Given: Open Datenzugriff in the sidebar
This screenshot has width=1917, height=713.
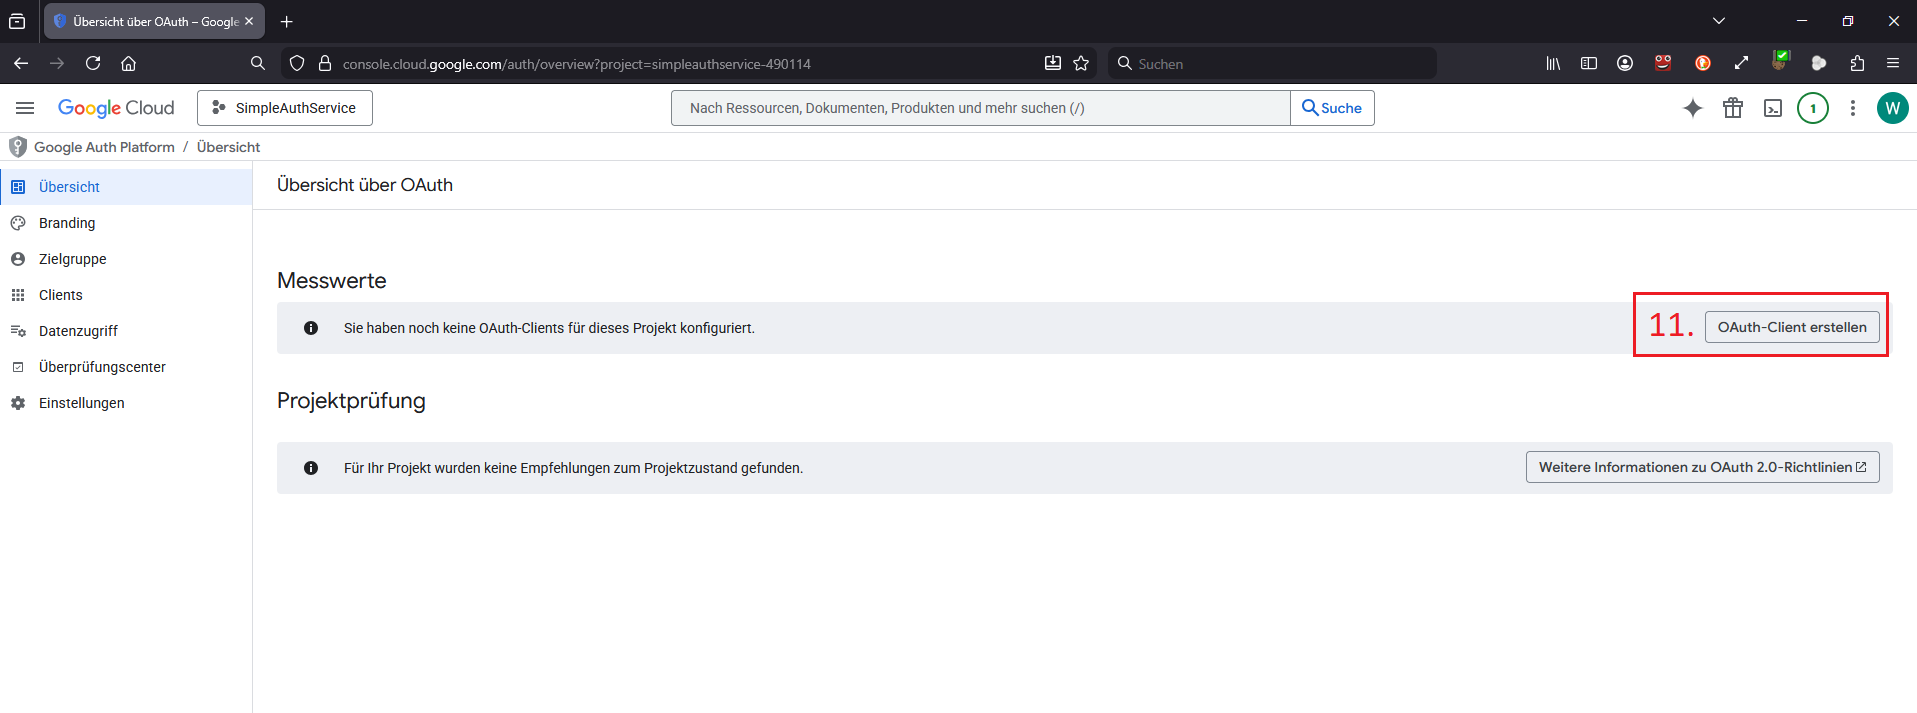Looking at the screenshot, I should 126,331.
